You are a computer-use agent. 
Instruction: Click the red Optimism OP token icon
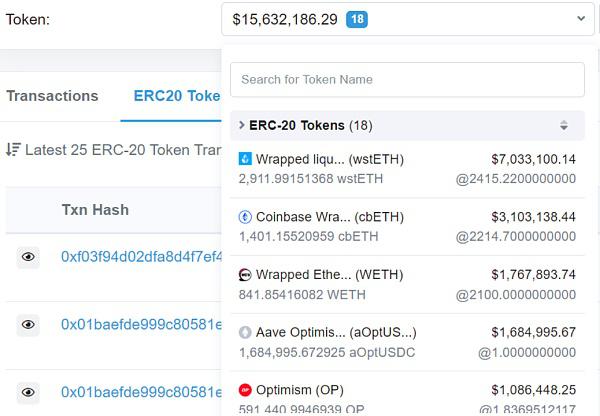coord(245,390)
